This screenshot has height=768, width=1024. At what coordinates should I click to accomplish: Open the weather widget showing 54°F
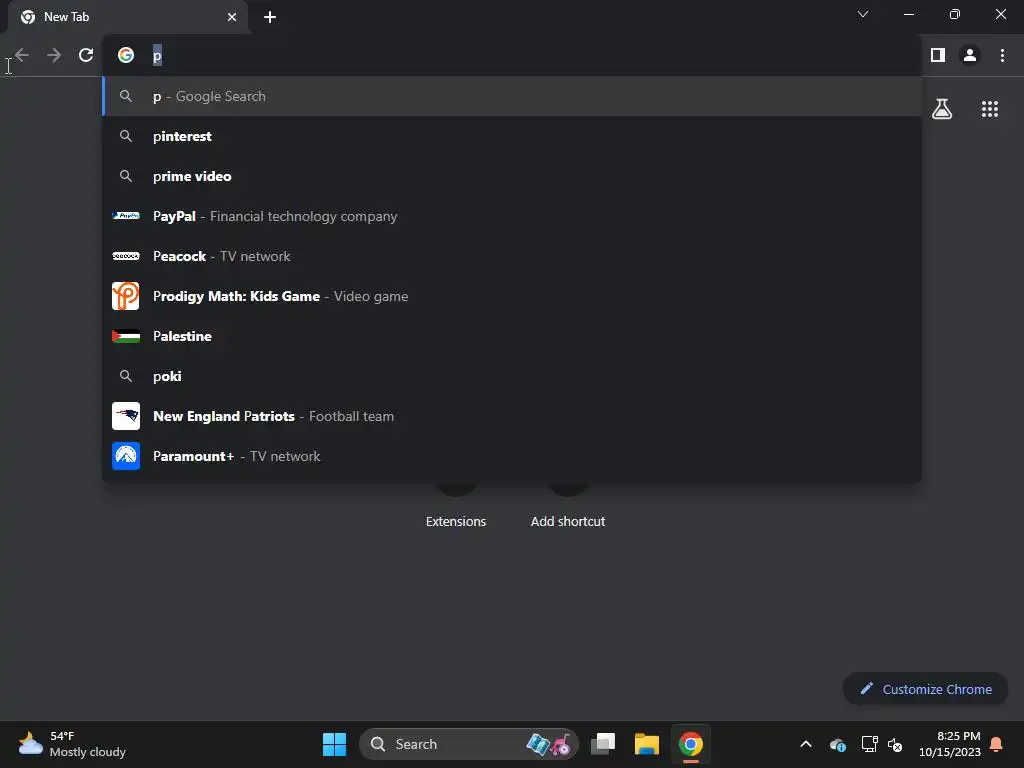(72, 744)
